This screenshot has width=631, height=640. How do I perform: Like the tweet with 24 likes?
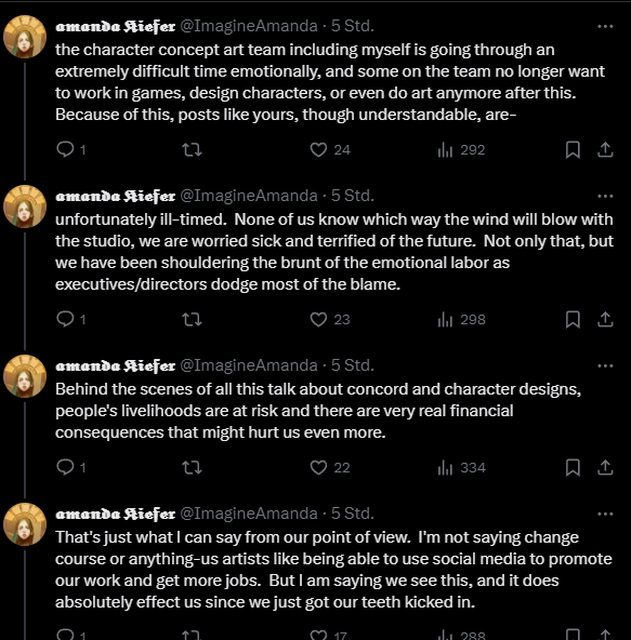tap(319, 150)
